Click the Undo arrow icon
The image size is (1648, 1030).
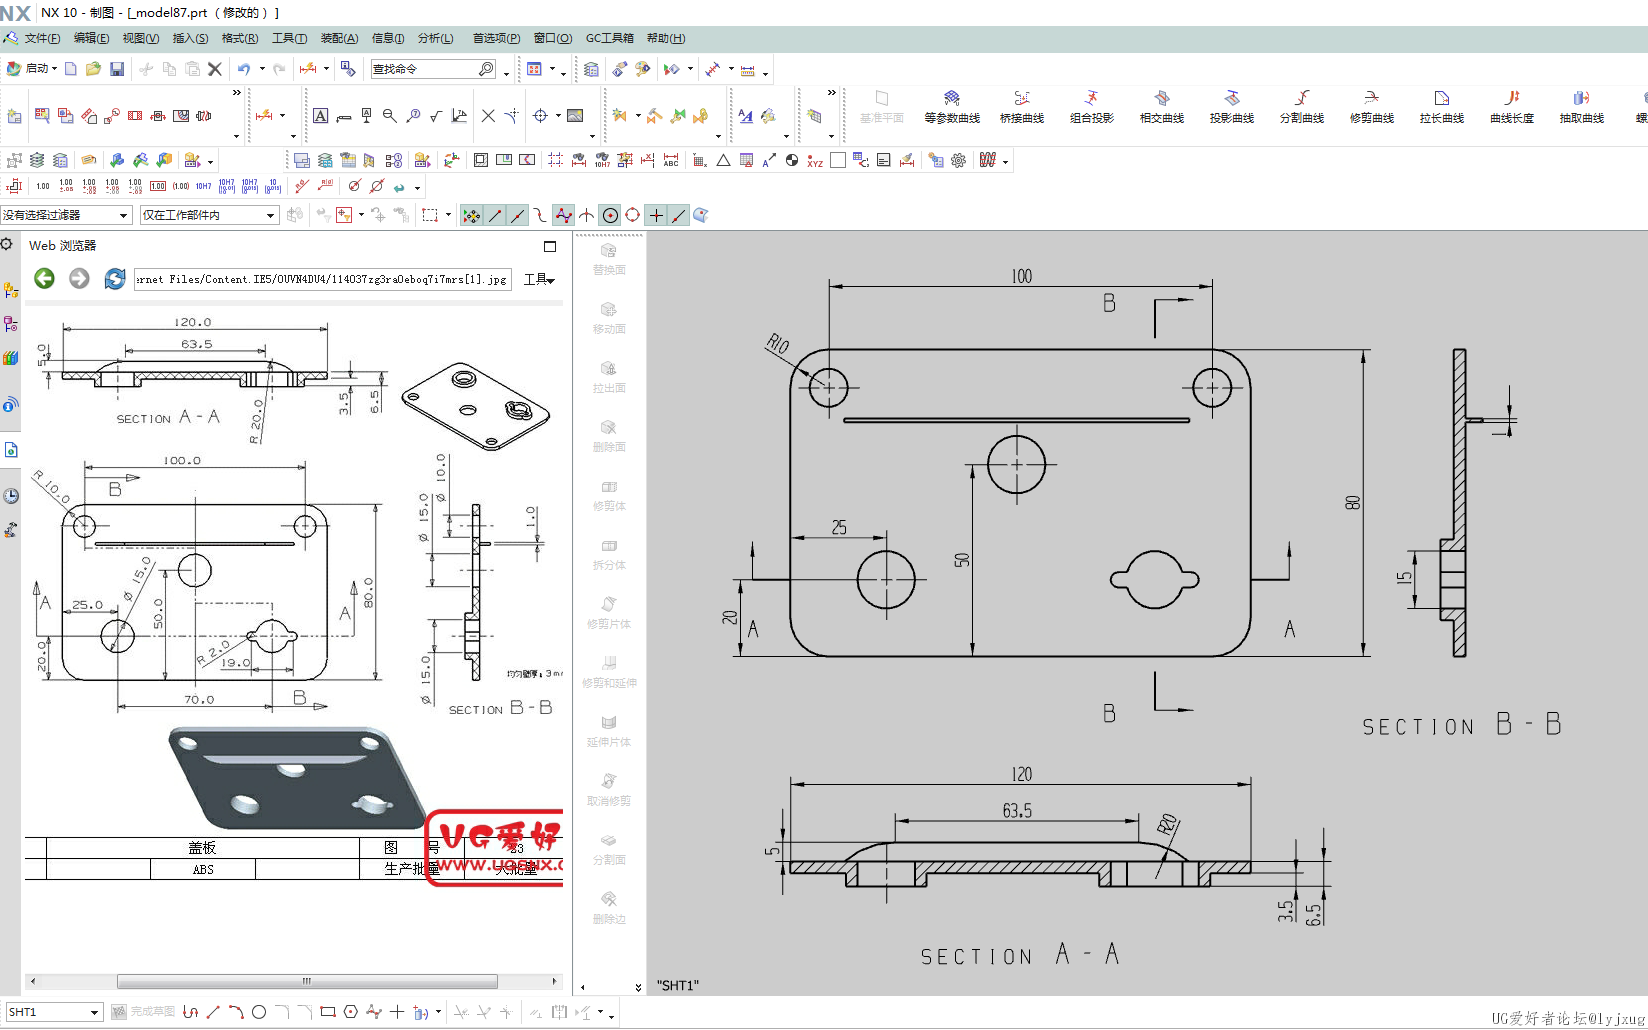tap(244, 69)
